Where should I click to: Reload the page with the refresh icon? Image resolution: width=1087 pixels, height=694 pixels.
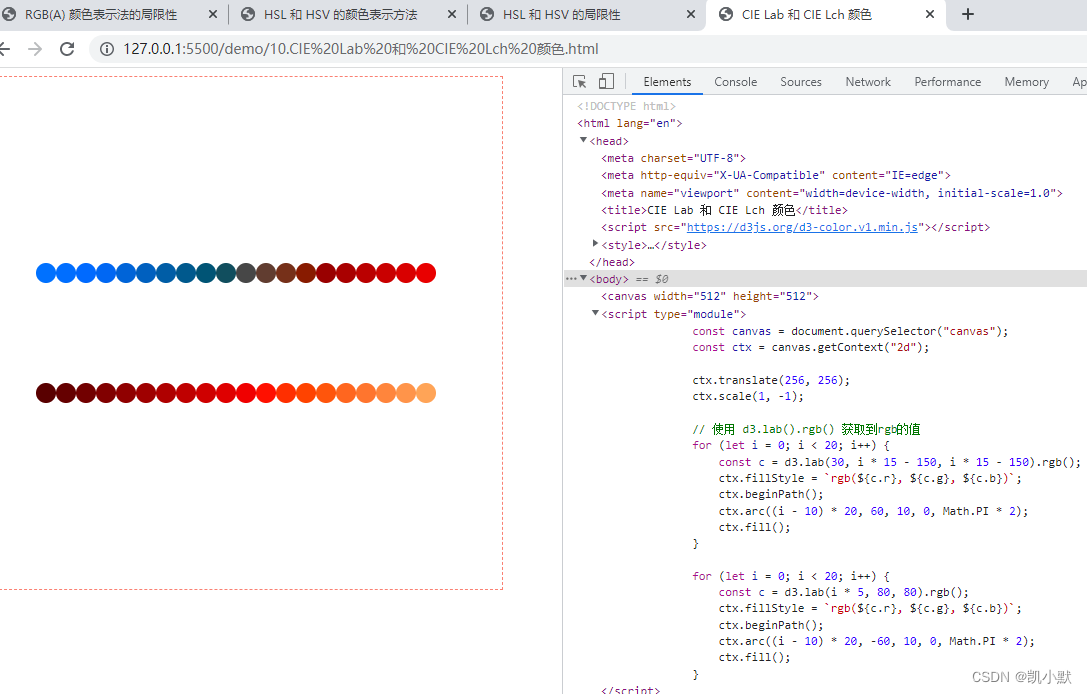pos(67,49)
